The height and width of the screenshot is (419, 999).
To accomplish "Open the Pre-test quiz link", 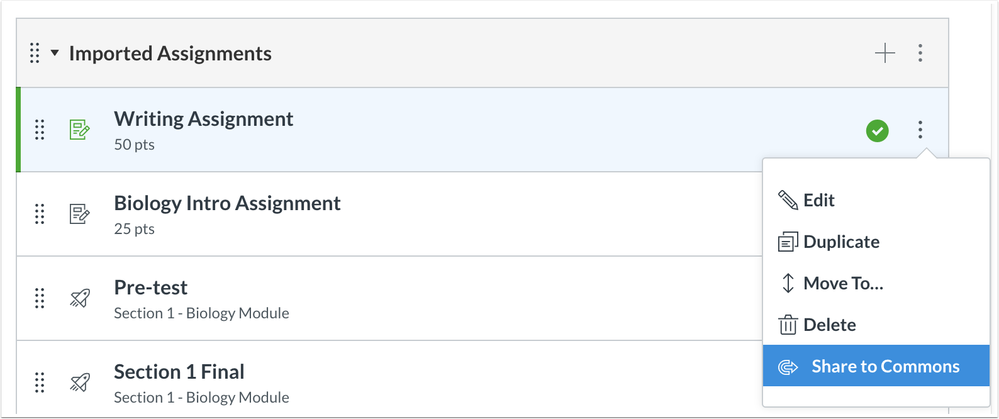I will pyautogui.click(x=150, y=287).
